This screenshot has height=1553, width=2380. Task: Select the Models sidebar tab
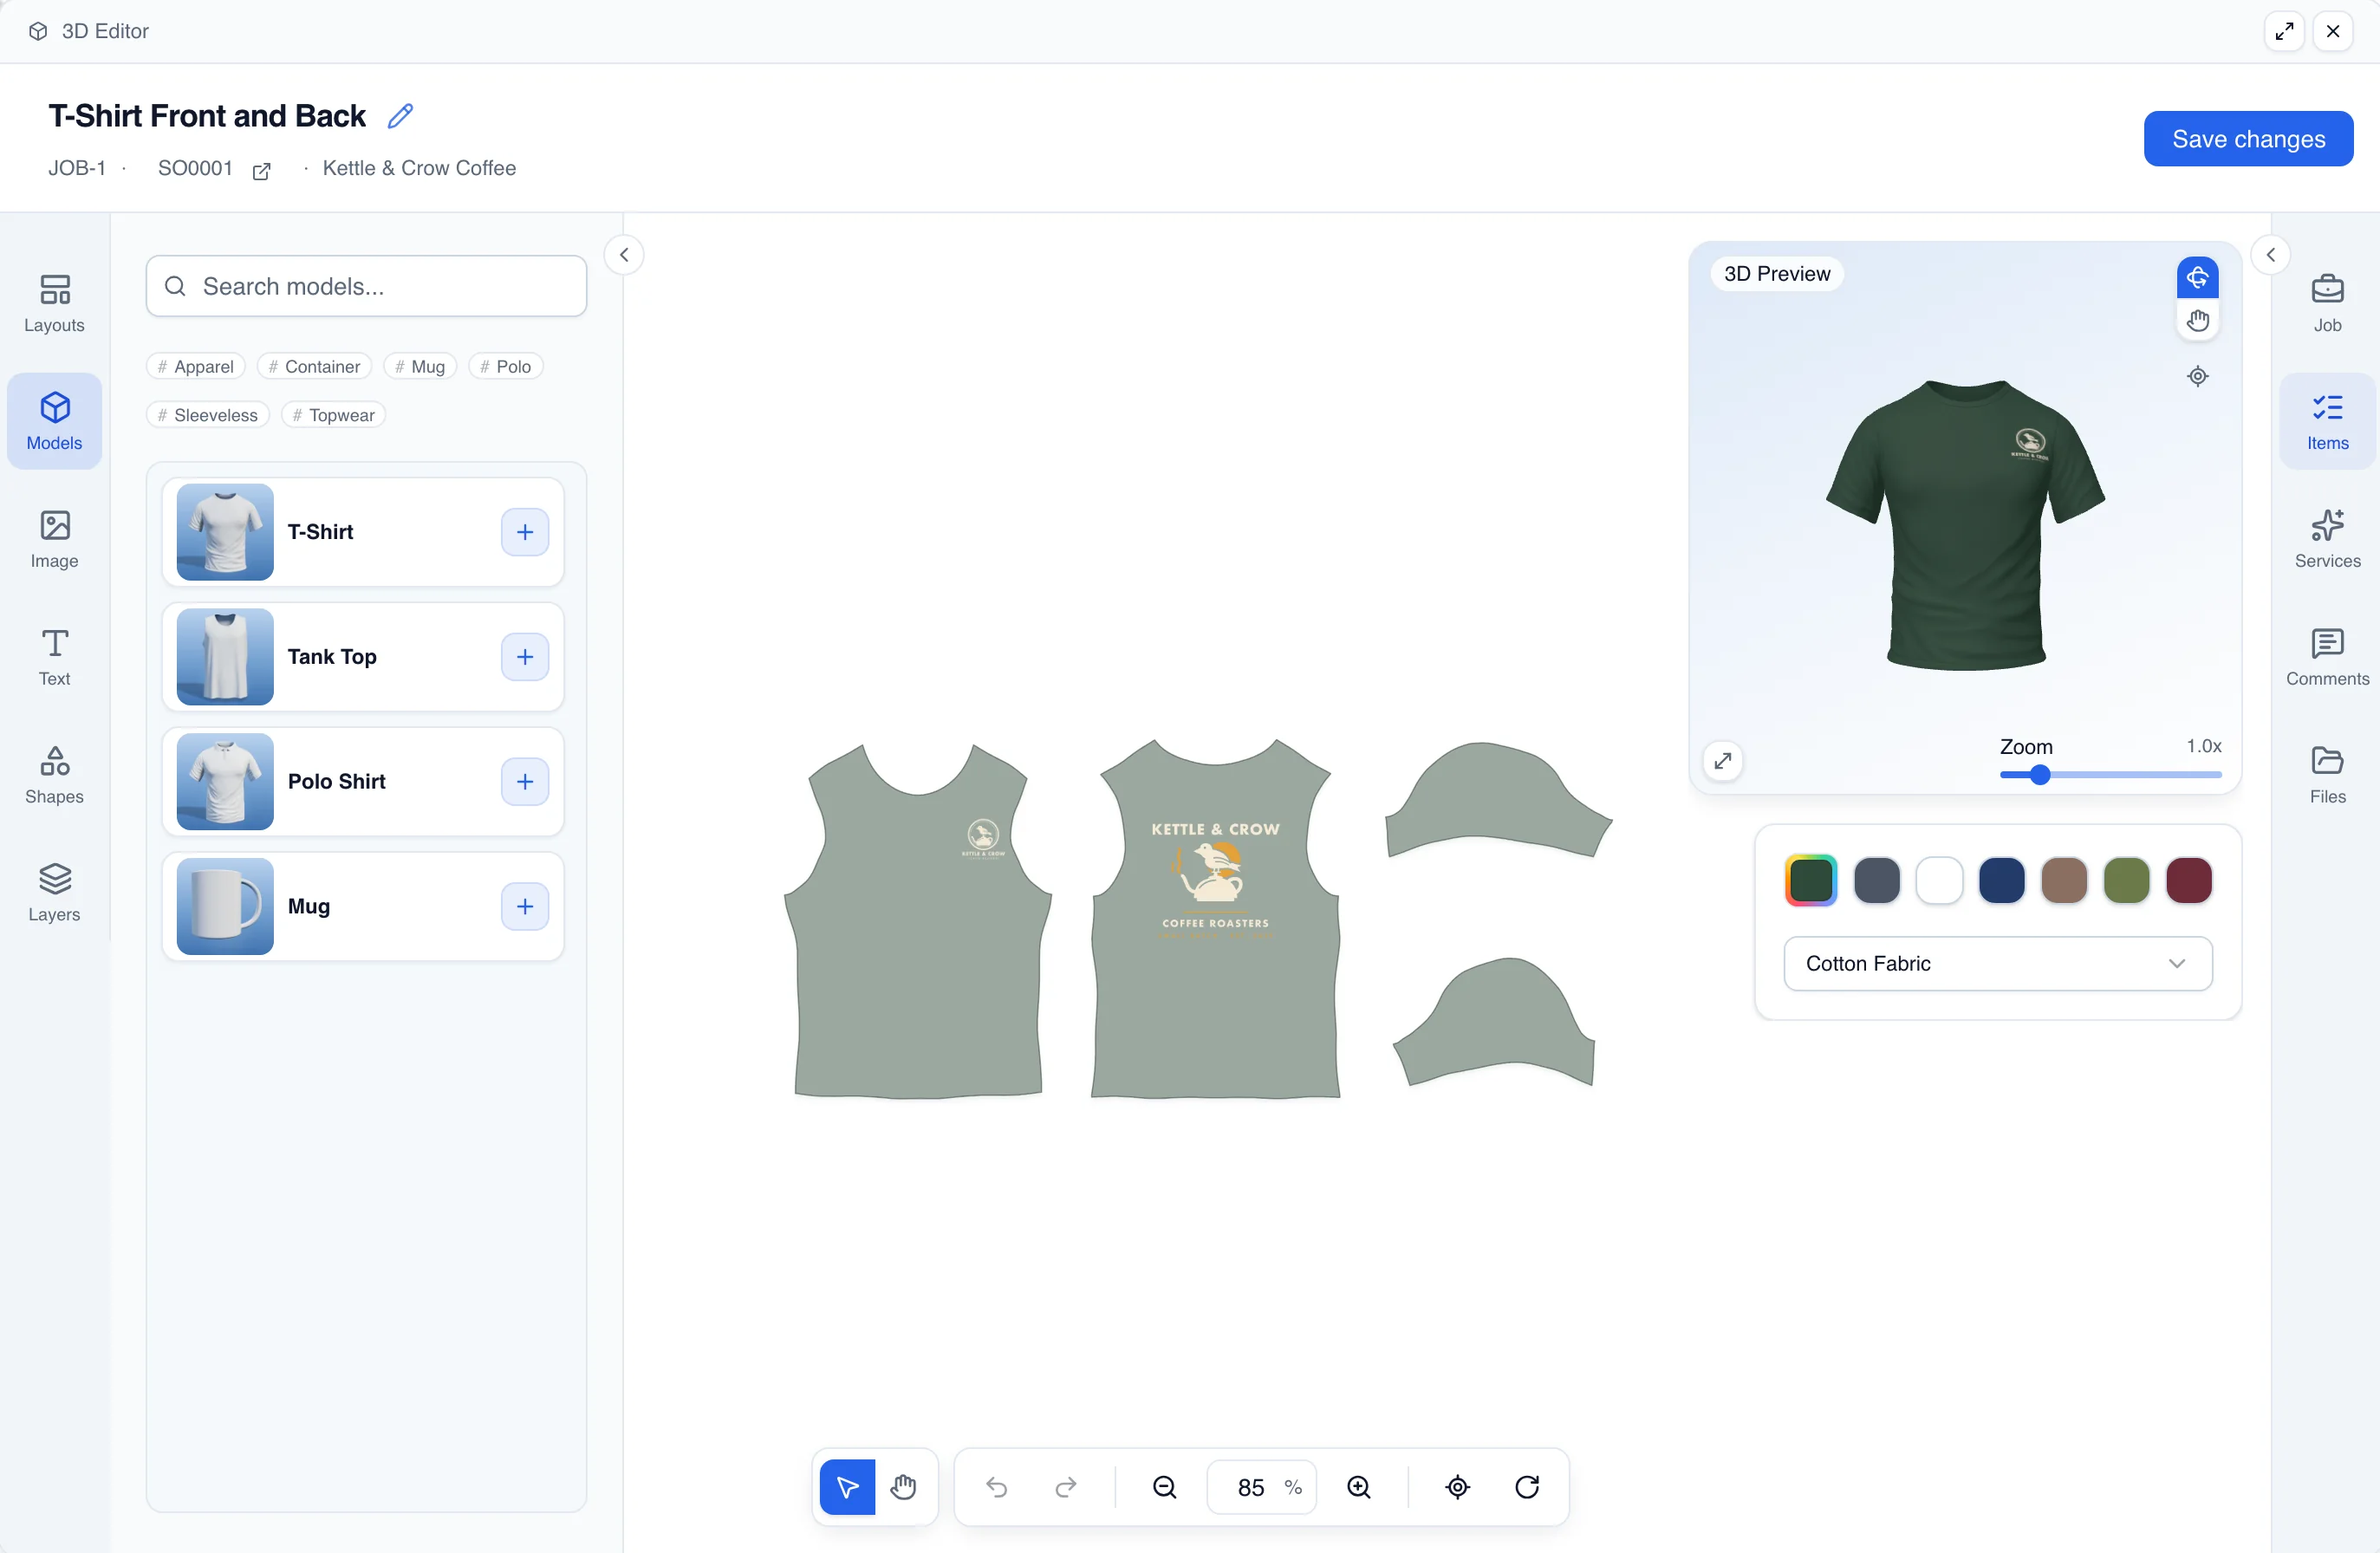54,422
